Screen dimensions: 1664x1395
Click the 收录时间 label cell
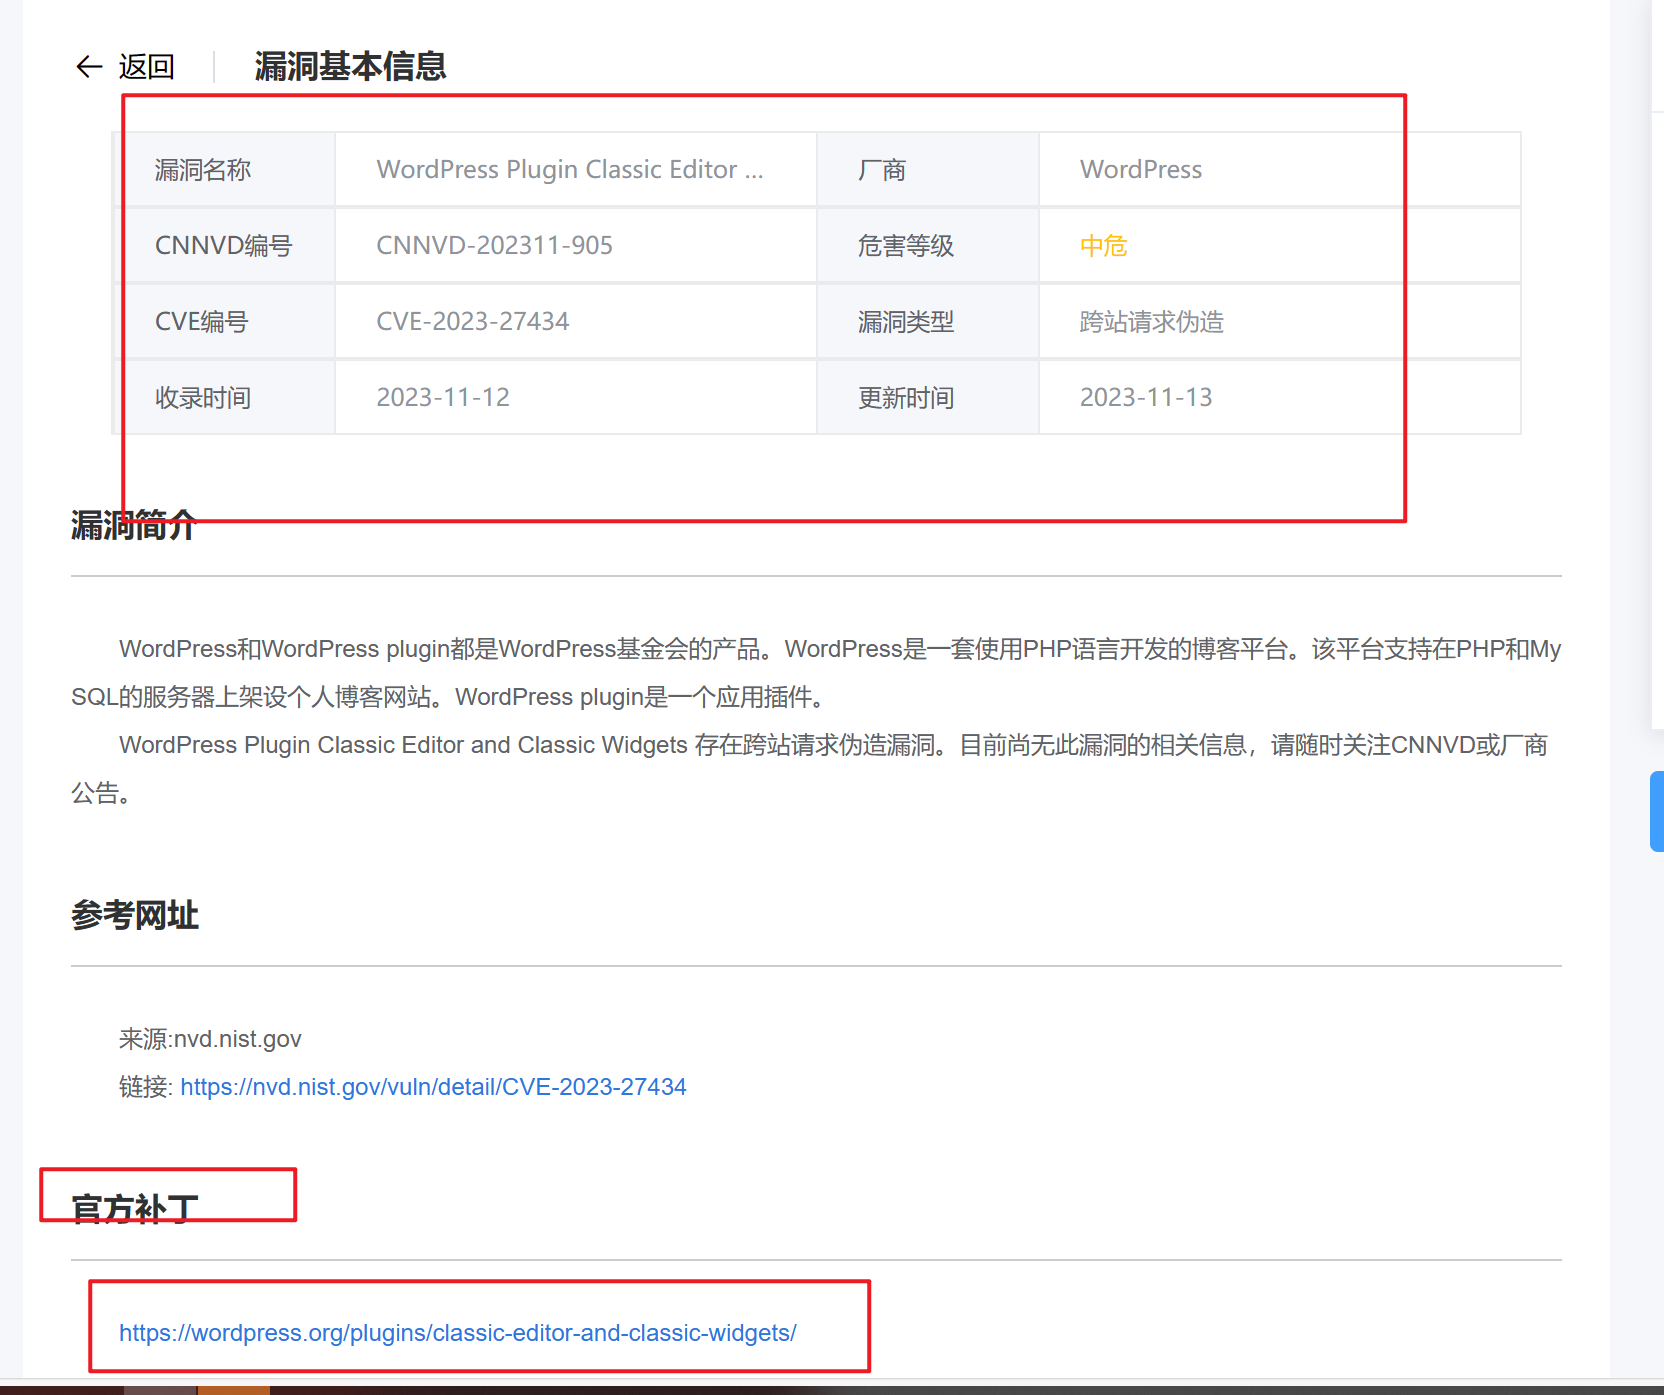pyautogui.click(x=223, y=398)
